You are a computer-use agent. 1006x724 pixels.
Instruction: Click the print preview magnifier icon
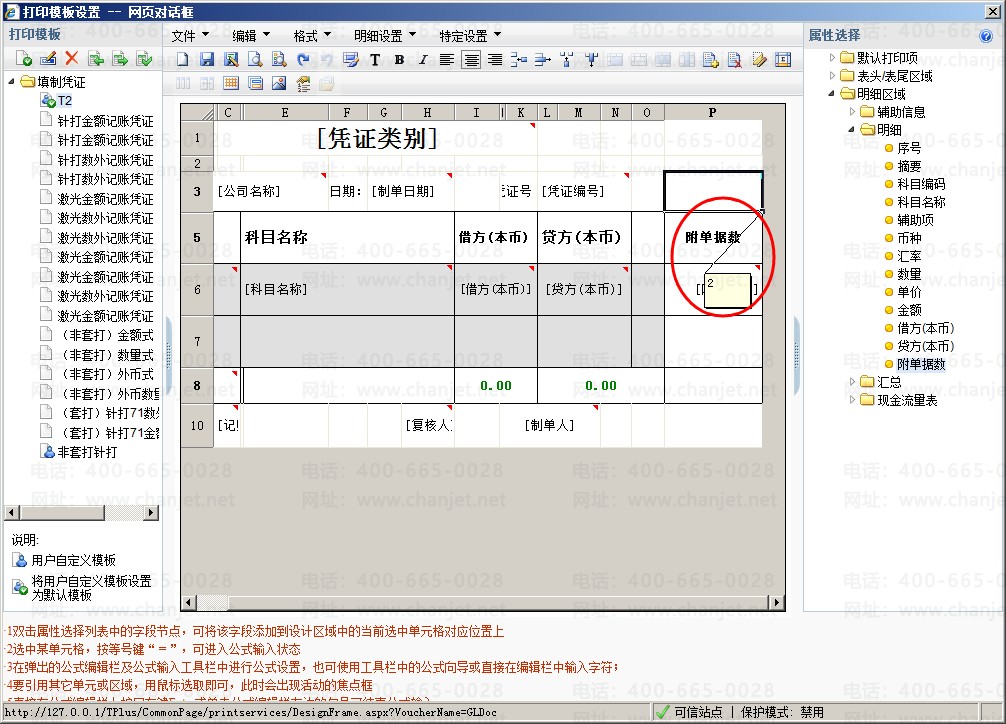(255, 60)
